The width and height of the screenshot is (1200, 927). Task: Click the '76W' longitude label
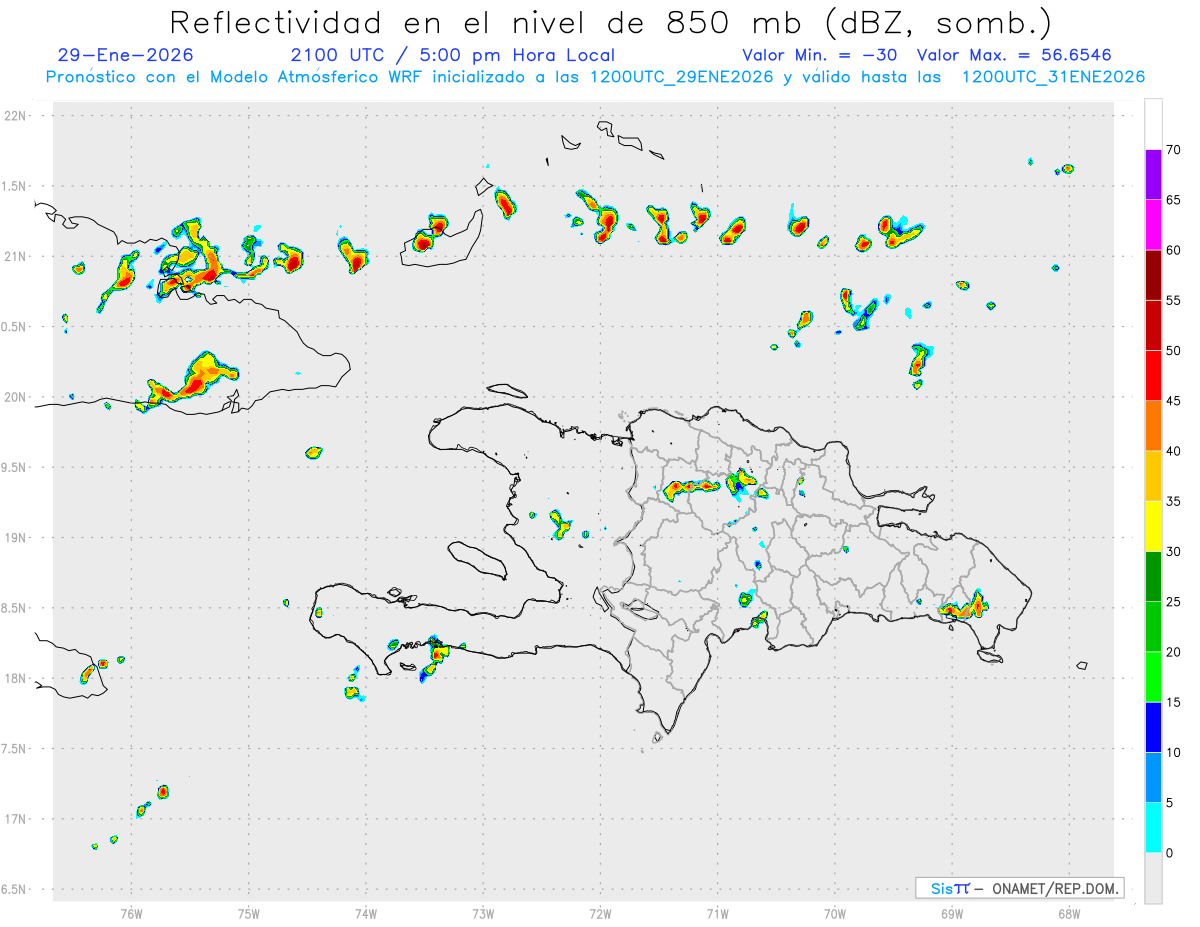(131, 913)
